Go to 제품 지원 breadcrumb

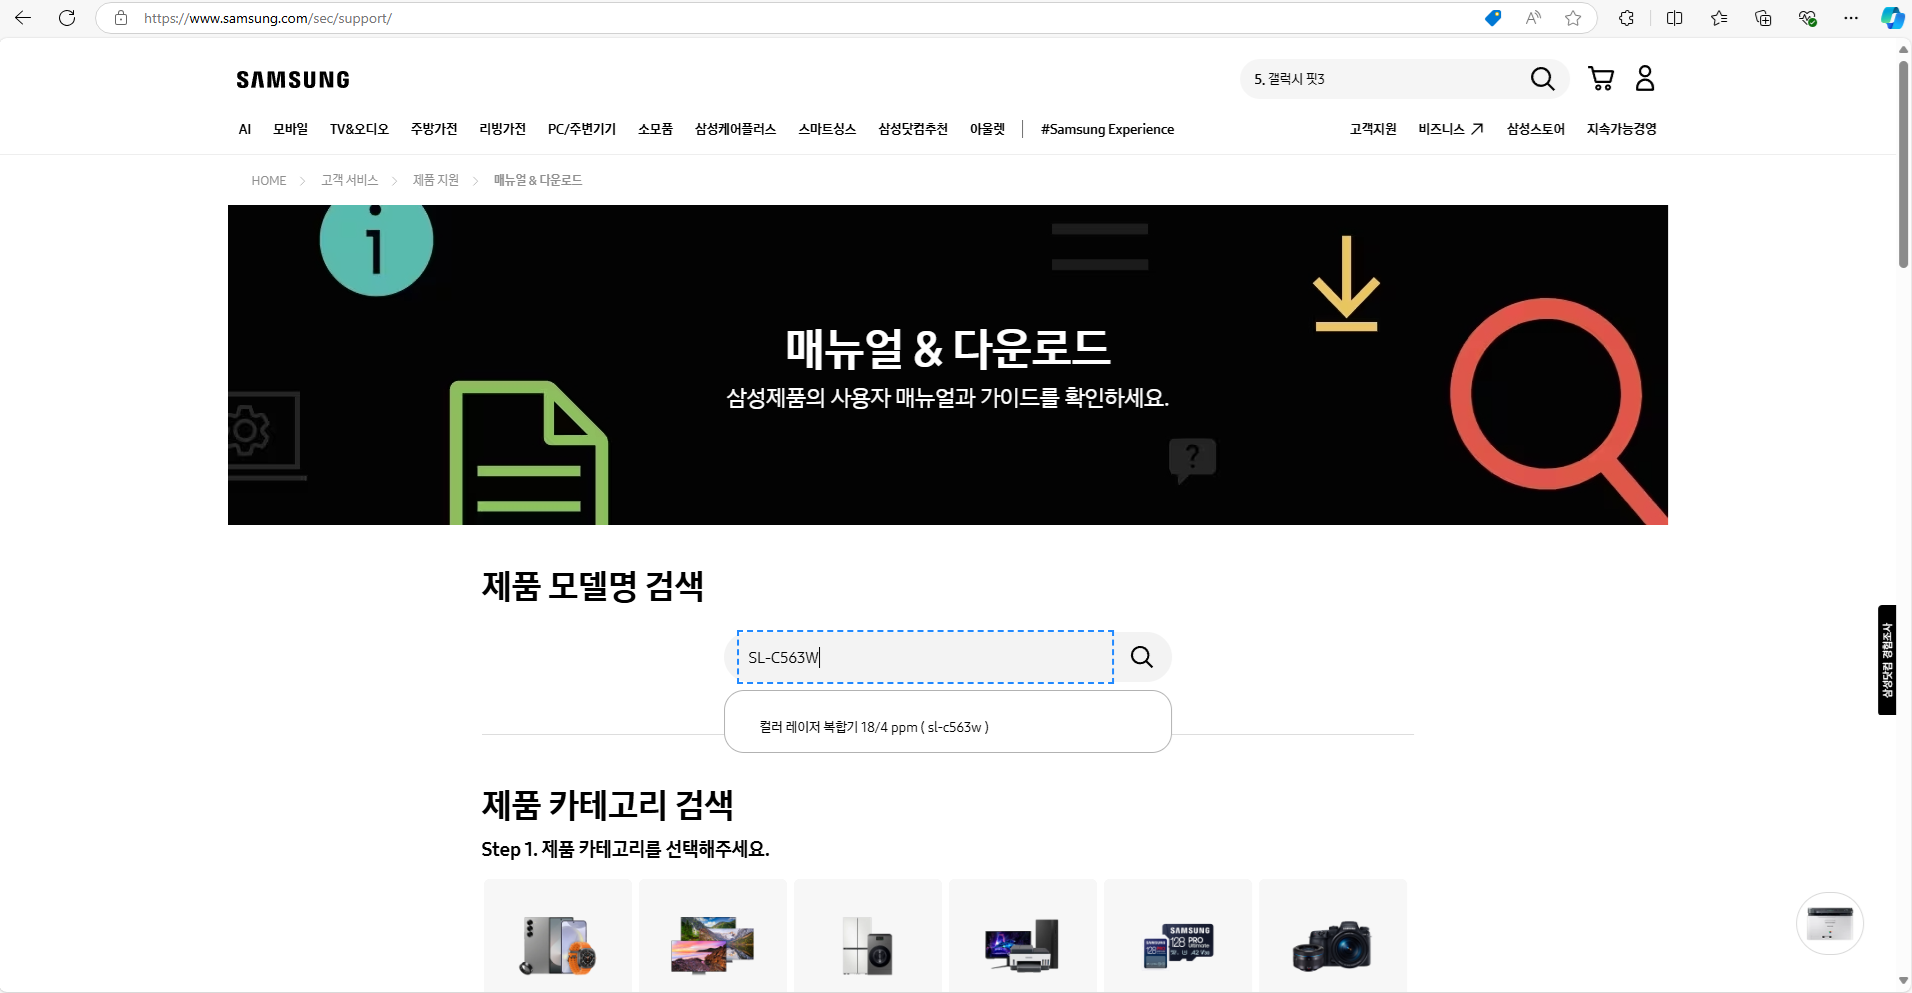(436, 180)
